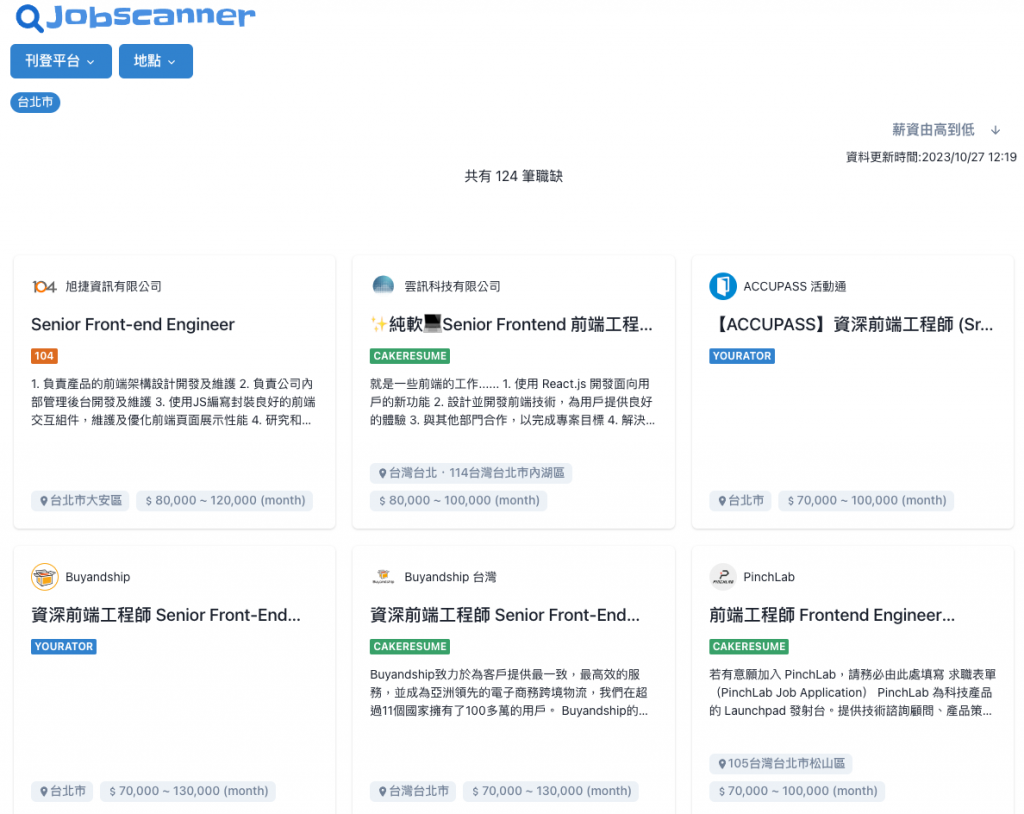Click salary tag $ 80,000 ~ 100,000
1024x814 pixels.
pyautogui.click(x=458, y=500)
